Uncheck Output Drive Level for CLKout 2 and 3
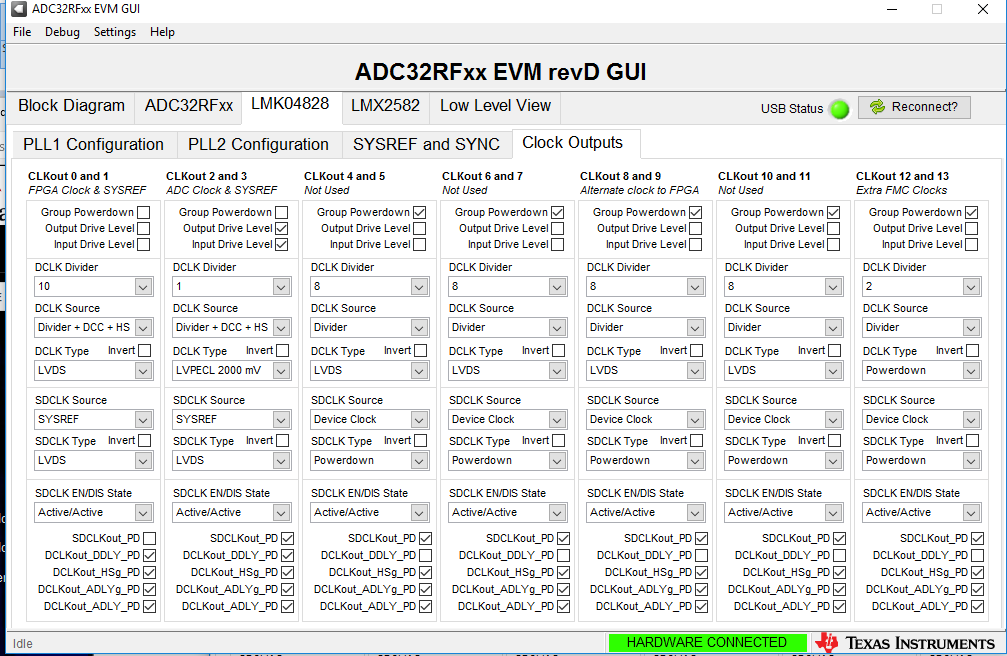The width and height of the screenshot is (1007, 656). (x=281, y=228)
